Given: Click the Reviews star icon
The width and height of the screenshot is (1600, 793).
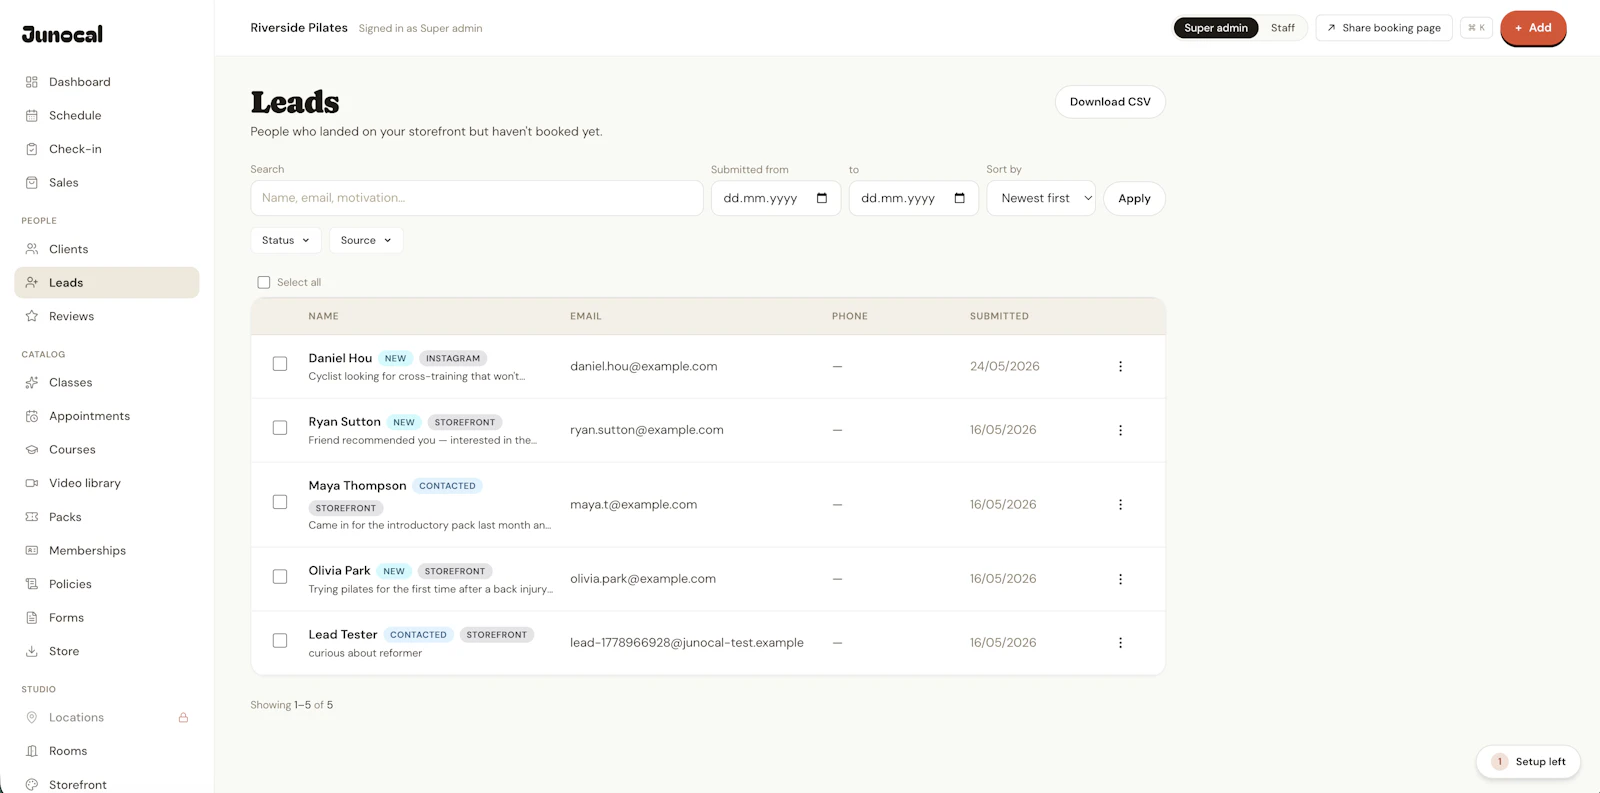Looking at the screenshot, I should (32, 316).
